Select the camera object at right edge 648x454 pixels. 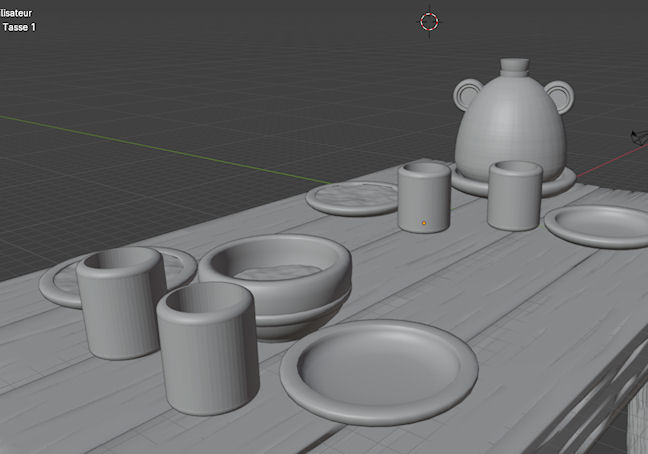point(638,138)
